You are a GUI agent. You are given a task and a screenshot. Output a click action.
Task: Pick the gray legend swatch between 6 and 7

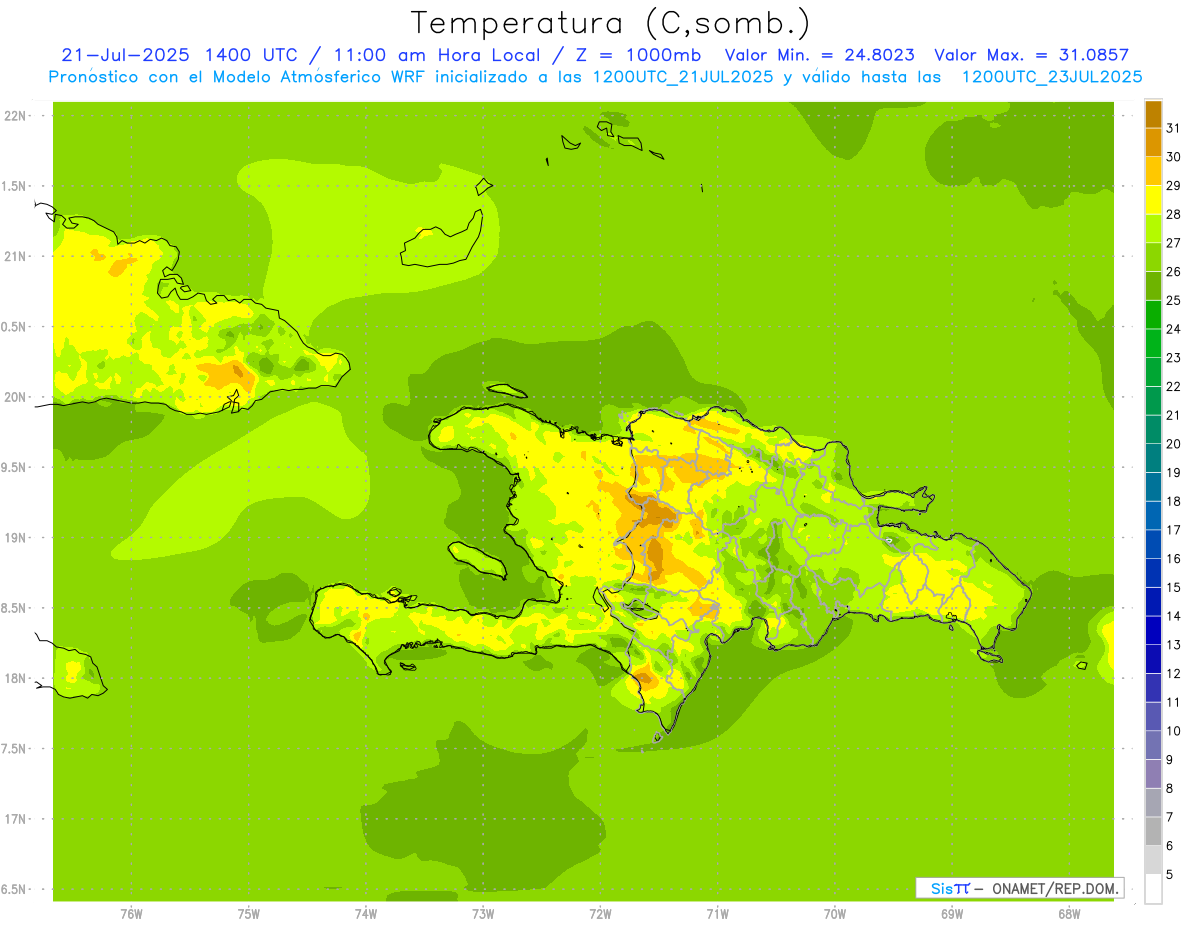coord(1153,831)
